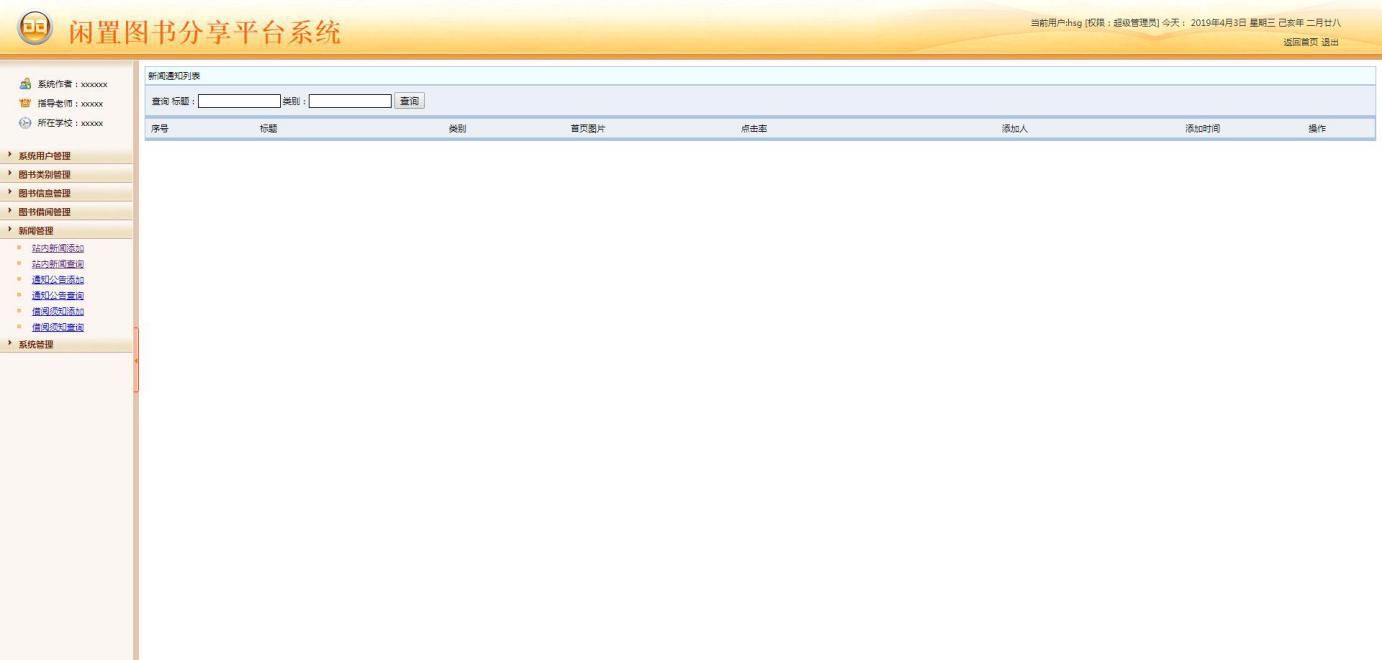
Task: Click the 指导老师 icon in sidebar
Action: 25,103
